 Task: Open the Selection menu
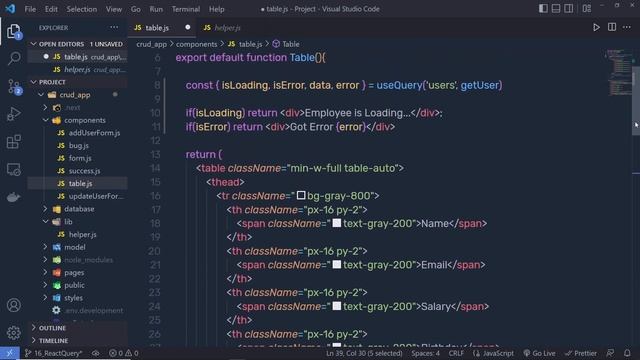82,9
